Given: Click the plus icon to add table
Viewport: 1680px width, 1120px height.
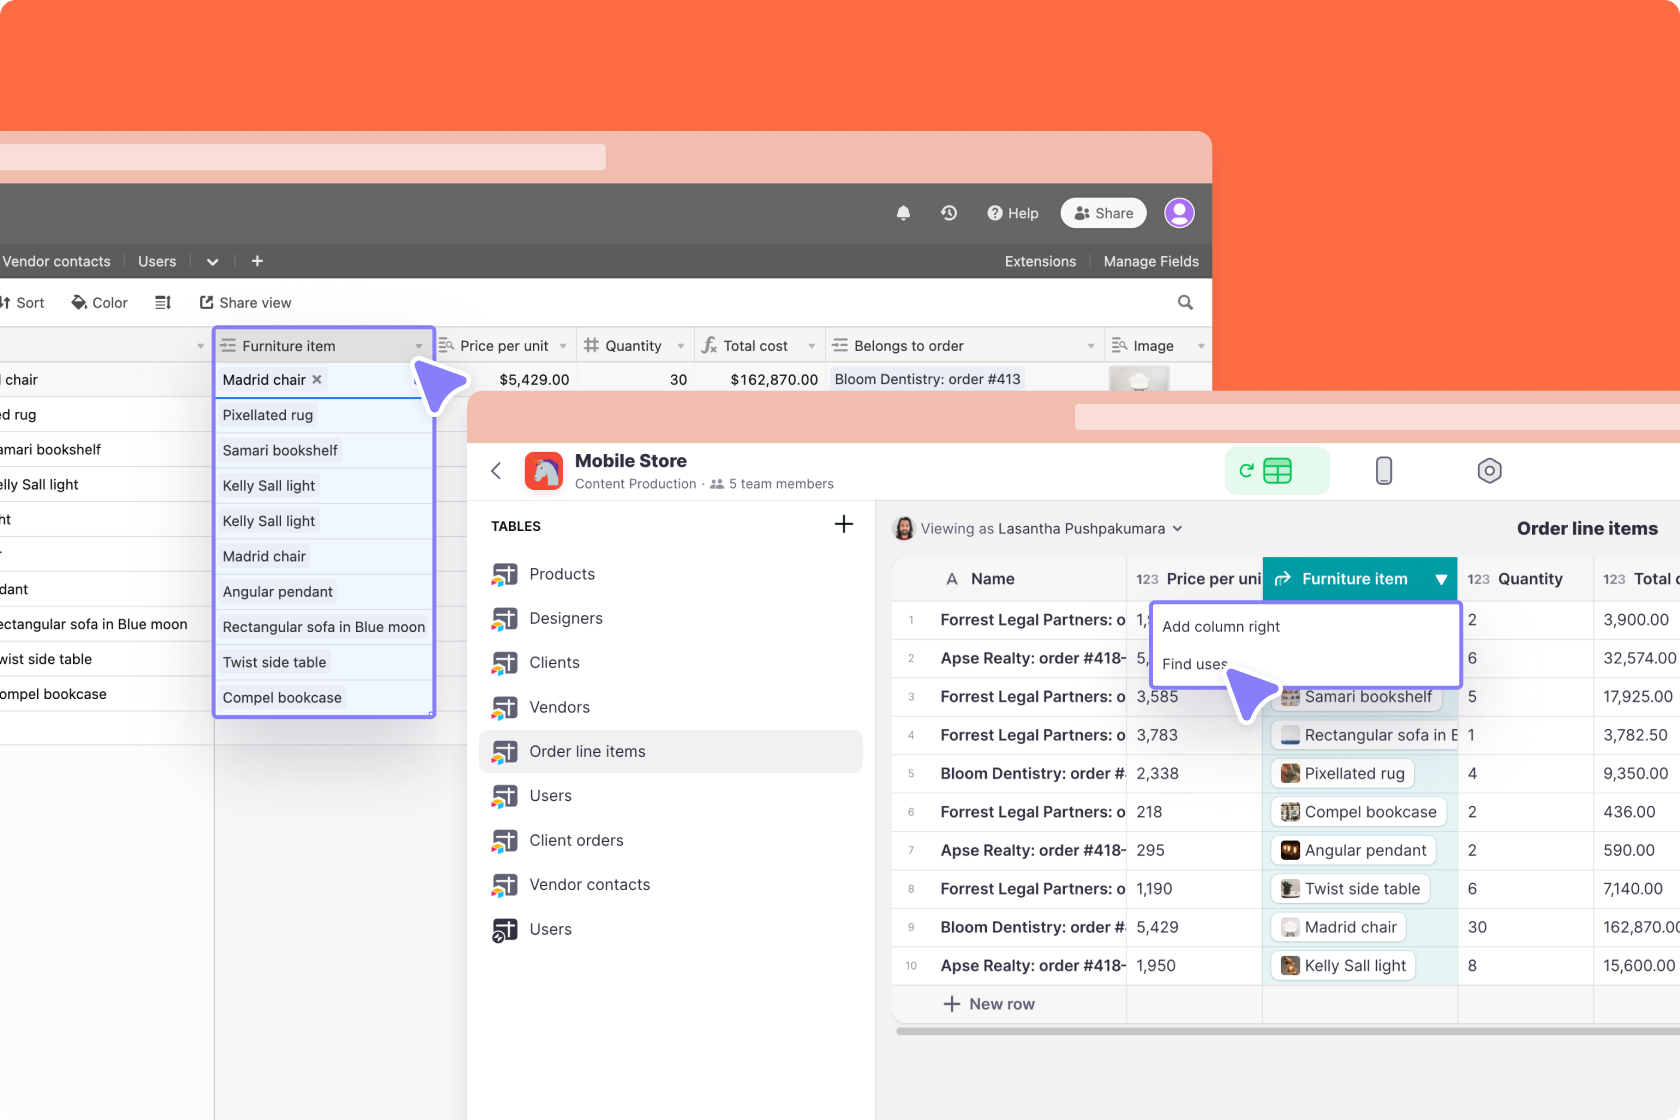Looking at the screenshot, I should tap(844, 525).
